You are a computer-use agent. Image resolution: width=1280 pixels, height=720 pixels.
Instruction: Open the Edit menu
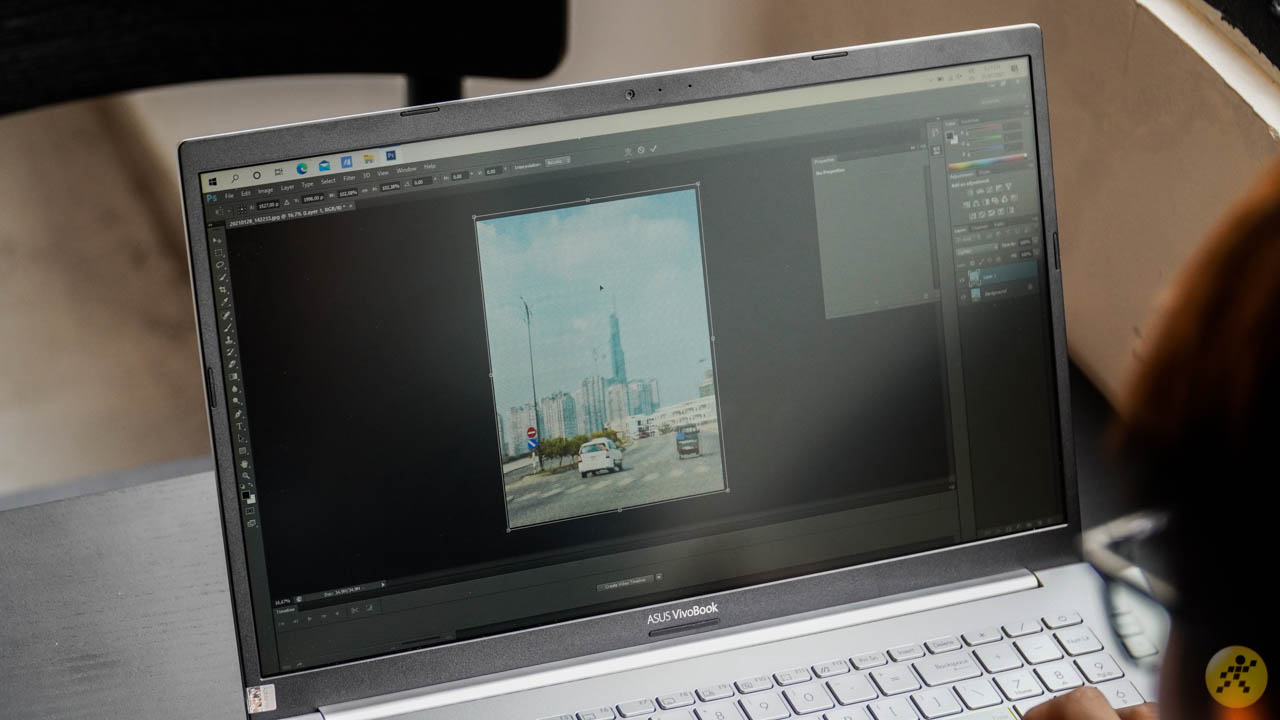246,193
